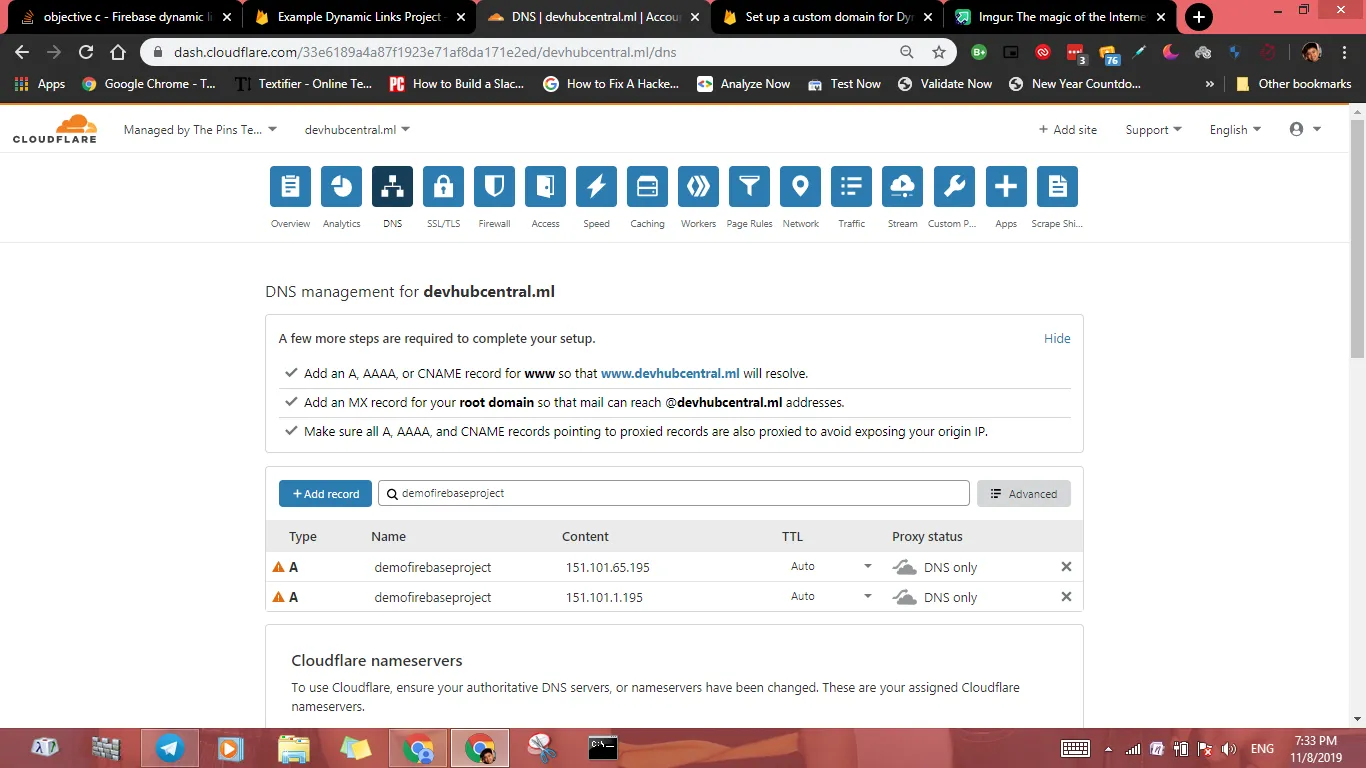
Task: Open the Custom Pages wrench icon
Action: (954, 187)
